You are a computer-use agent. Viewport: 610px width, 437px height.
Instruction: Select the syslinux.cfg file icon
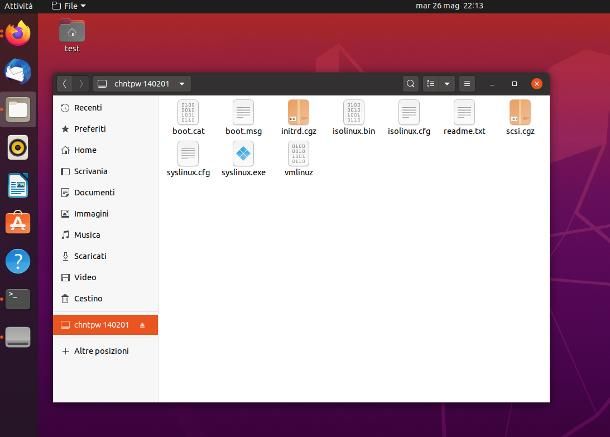(188, 153)
